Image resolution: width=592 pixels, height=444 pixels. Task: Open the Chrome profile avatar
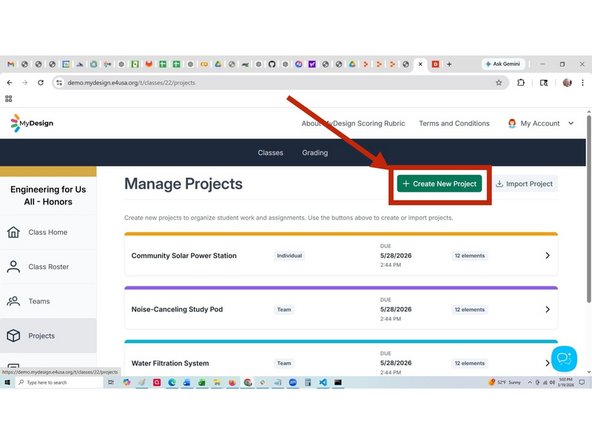coord(567,83)
